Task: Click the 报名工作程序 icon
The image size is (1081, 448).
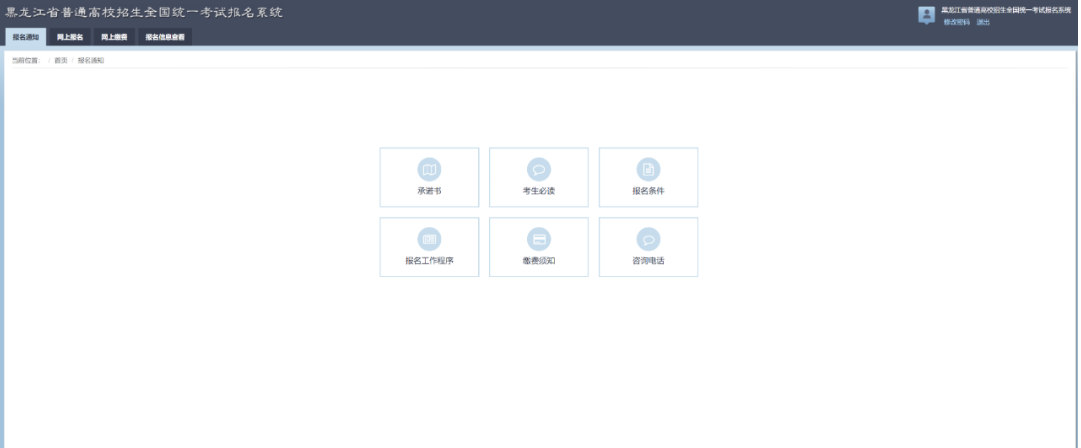Action: (429, 239)
